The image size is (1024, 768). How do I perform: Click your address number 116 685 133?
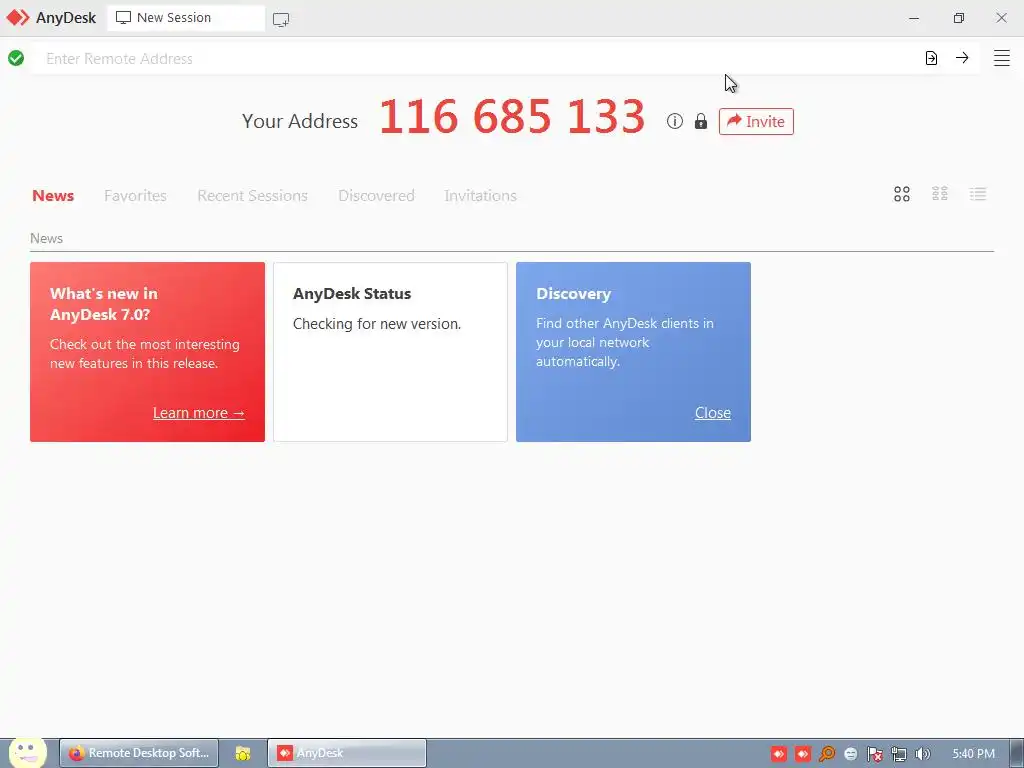click(x=513, y=117)
